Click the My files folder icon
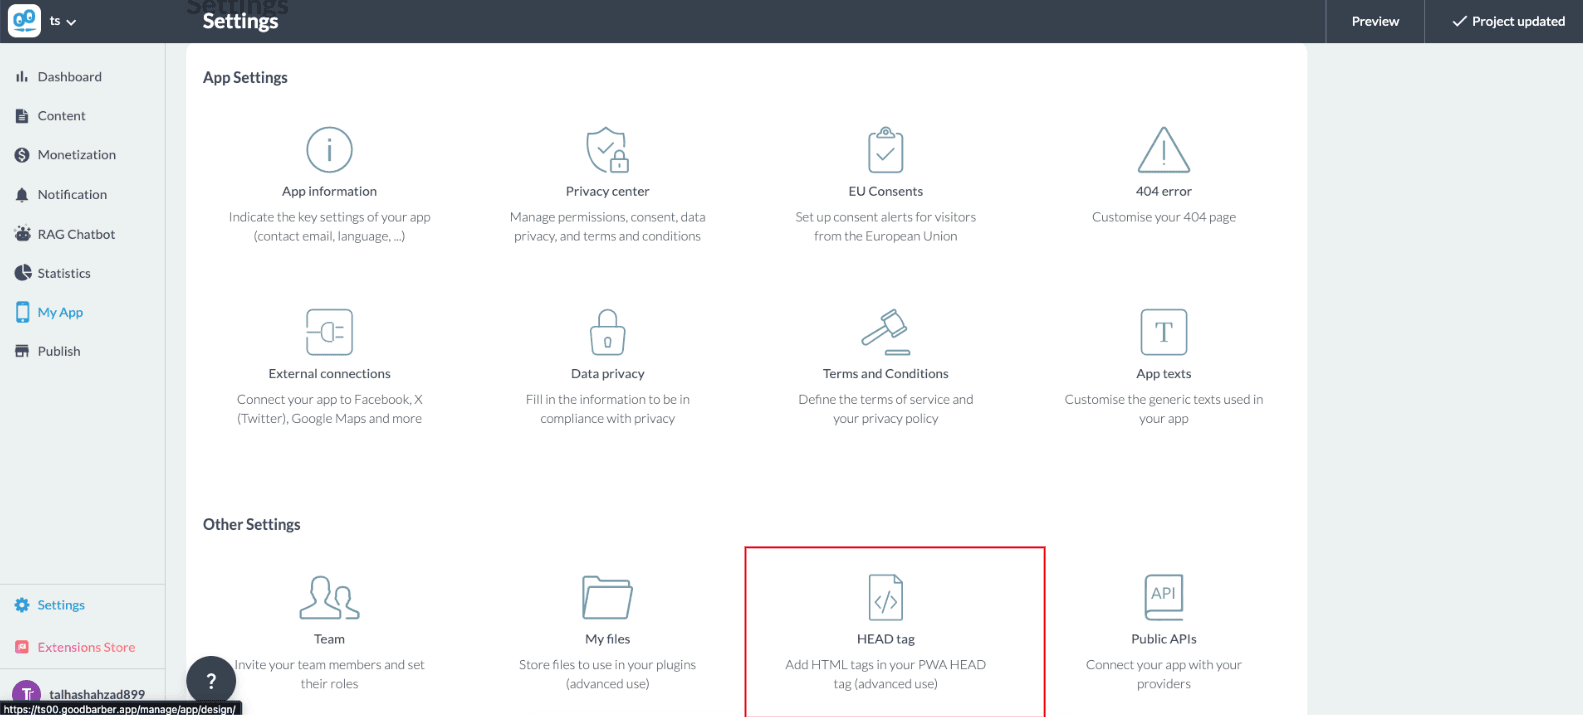Screen dimensions: 1583x717 pos(607,597)
